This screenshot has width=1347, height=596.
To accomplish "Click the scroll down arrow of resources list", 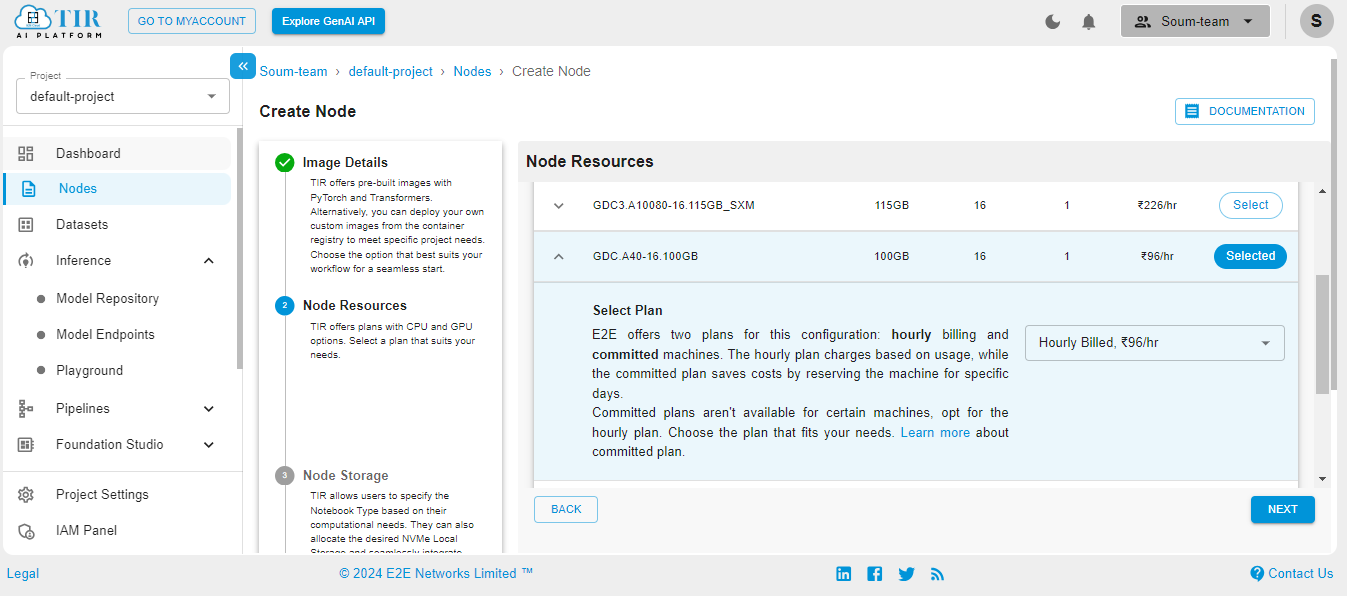I will click(1322, 479).
